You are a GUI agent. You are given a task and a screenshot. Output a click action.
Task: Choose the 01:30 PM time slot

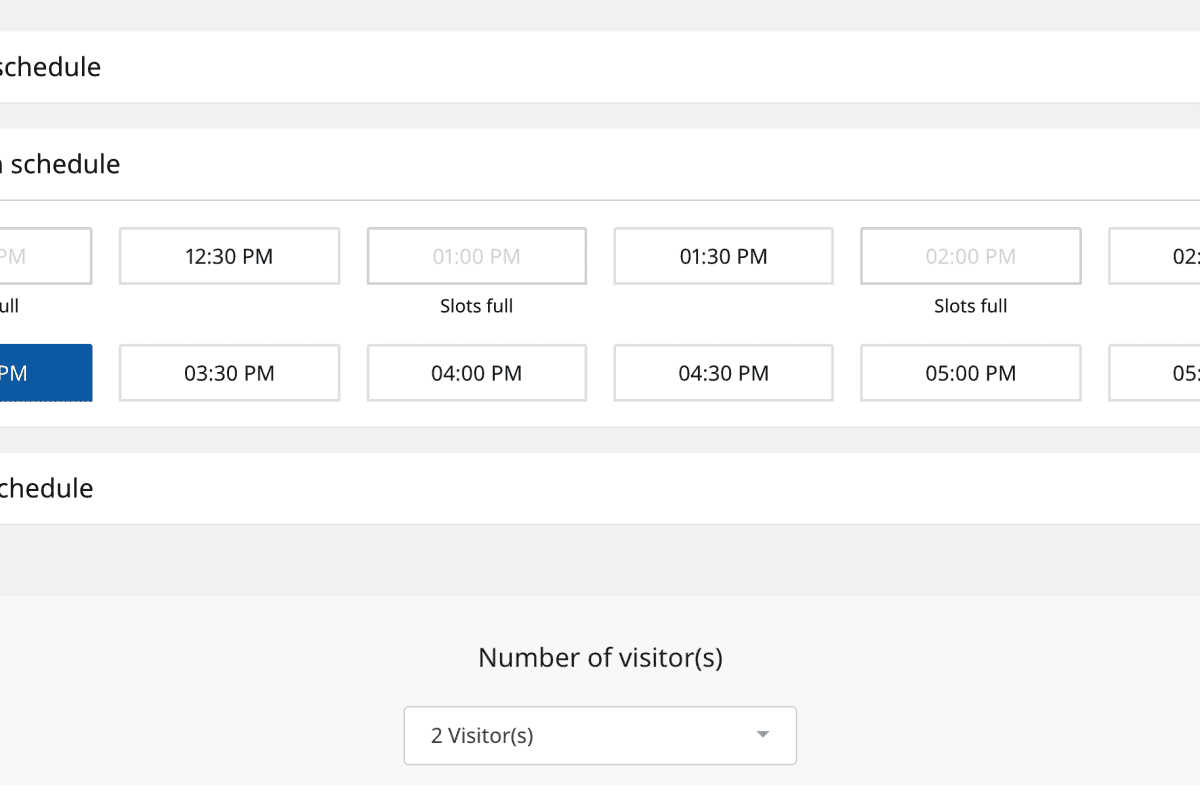[x=723, y=256]
